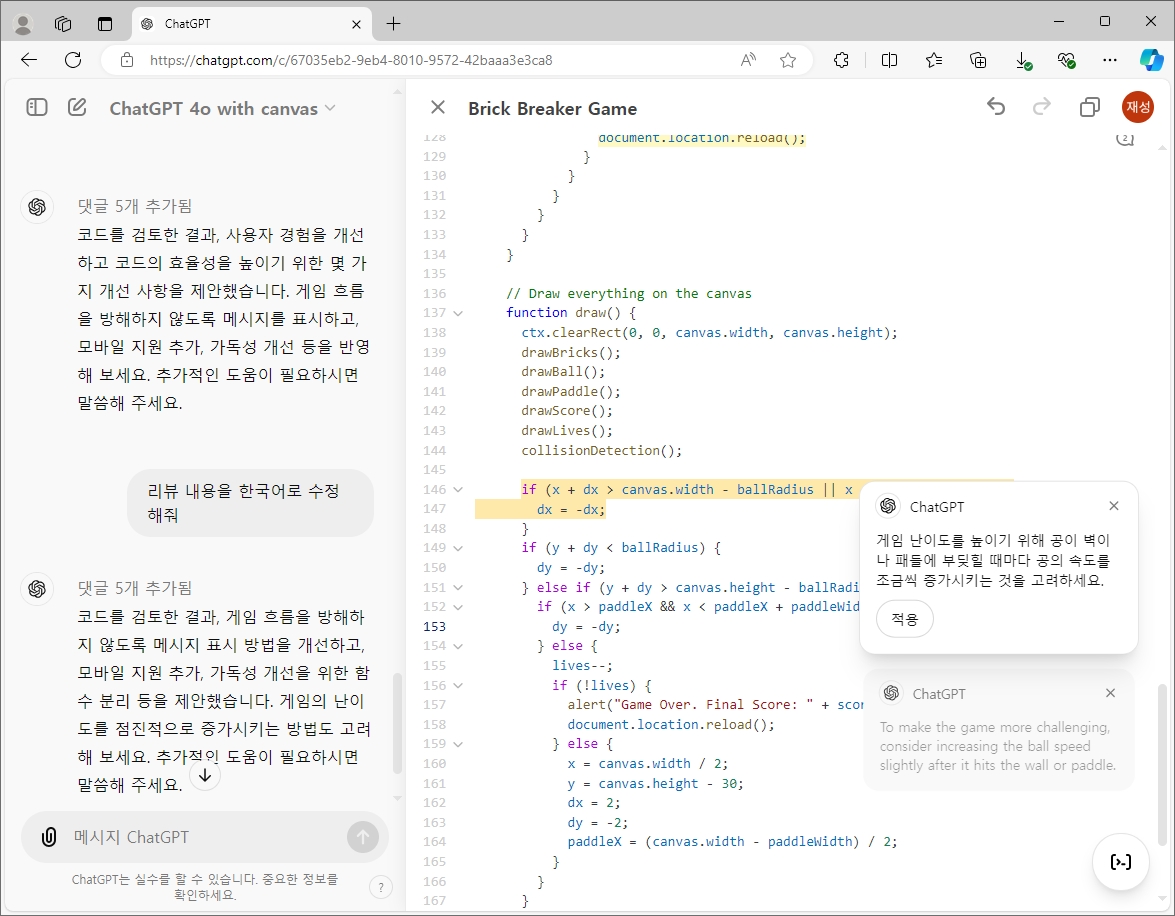The height and width of the screenshot is (916, 1175).
Task: Open comment bubble icon near top right
Action: tap(1125, 139)
